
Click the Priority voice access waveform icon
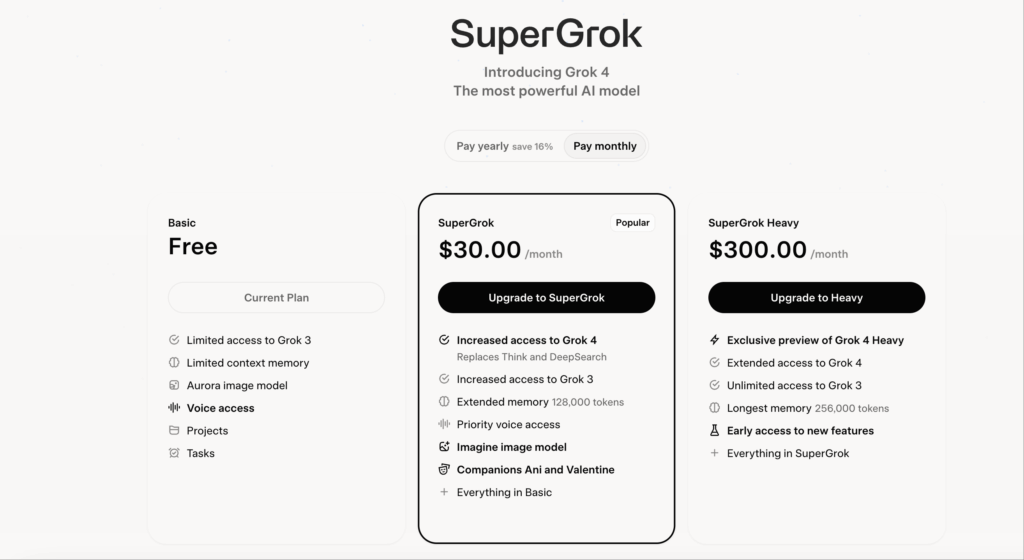click(444, 425)
